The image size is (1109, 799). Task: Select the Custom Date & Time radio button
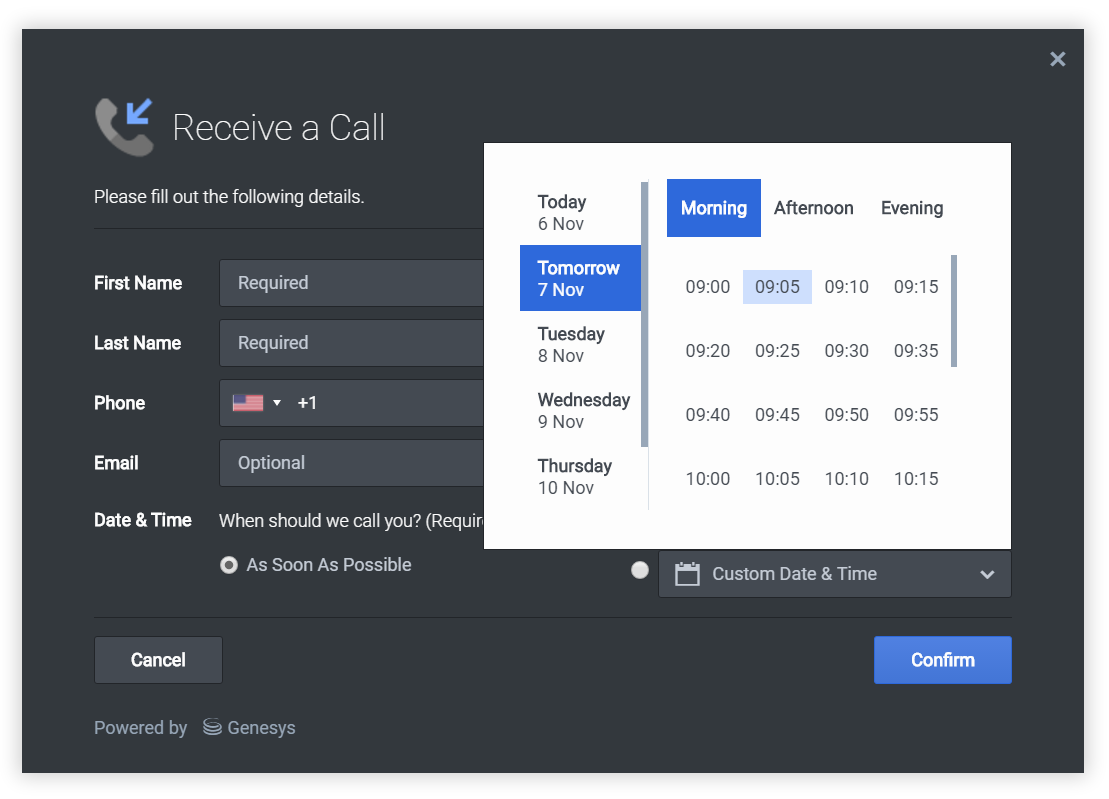coord(640,570)
